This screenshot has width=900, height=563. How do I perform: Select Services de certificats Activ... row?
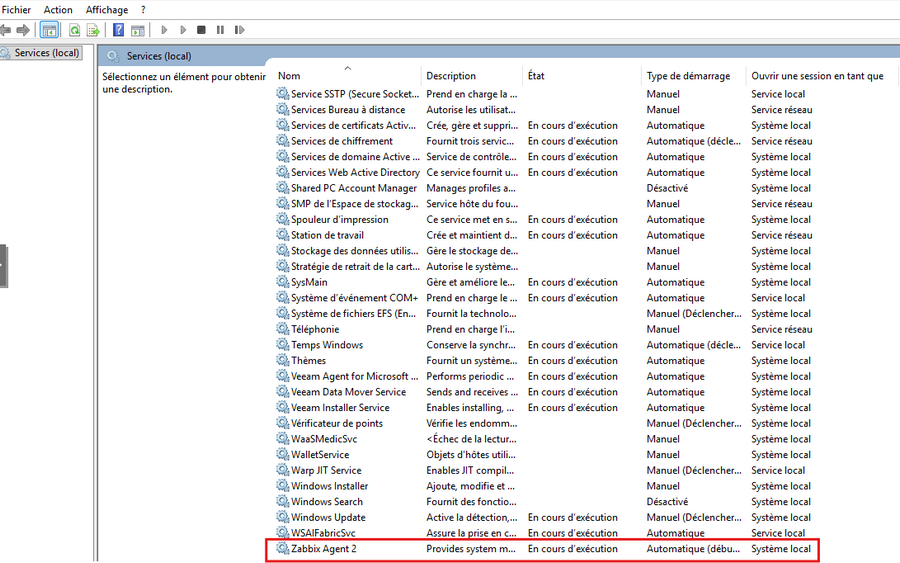click(x=353, y=125)
